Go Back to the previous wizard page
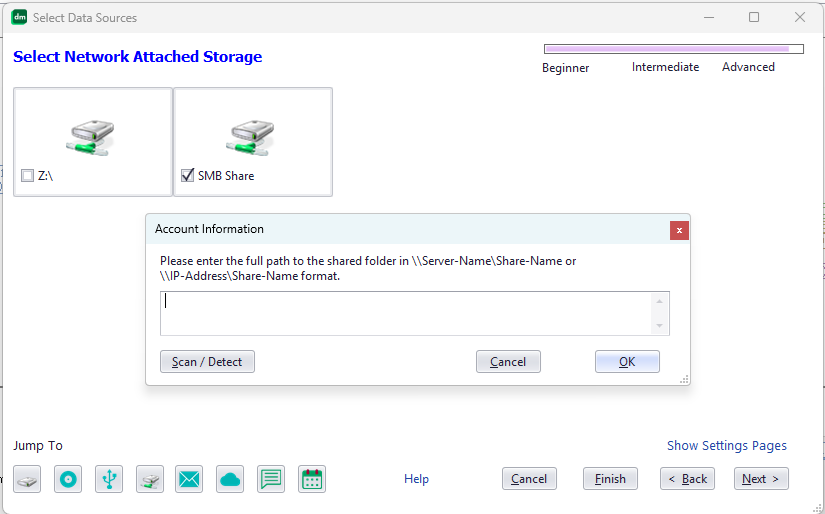This screenshot has width=825, height=514. click(688, 479)
